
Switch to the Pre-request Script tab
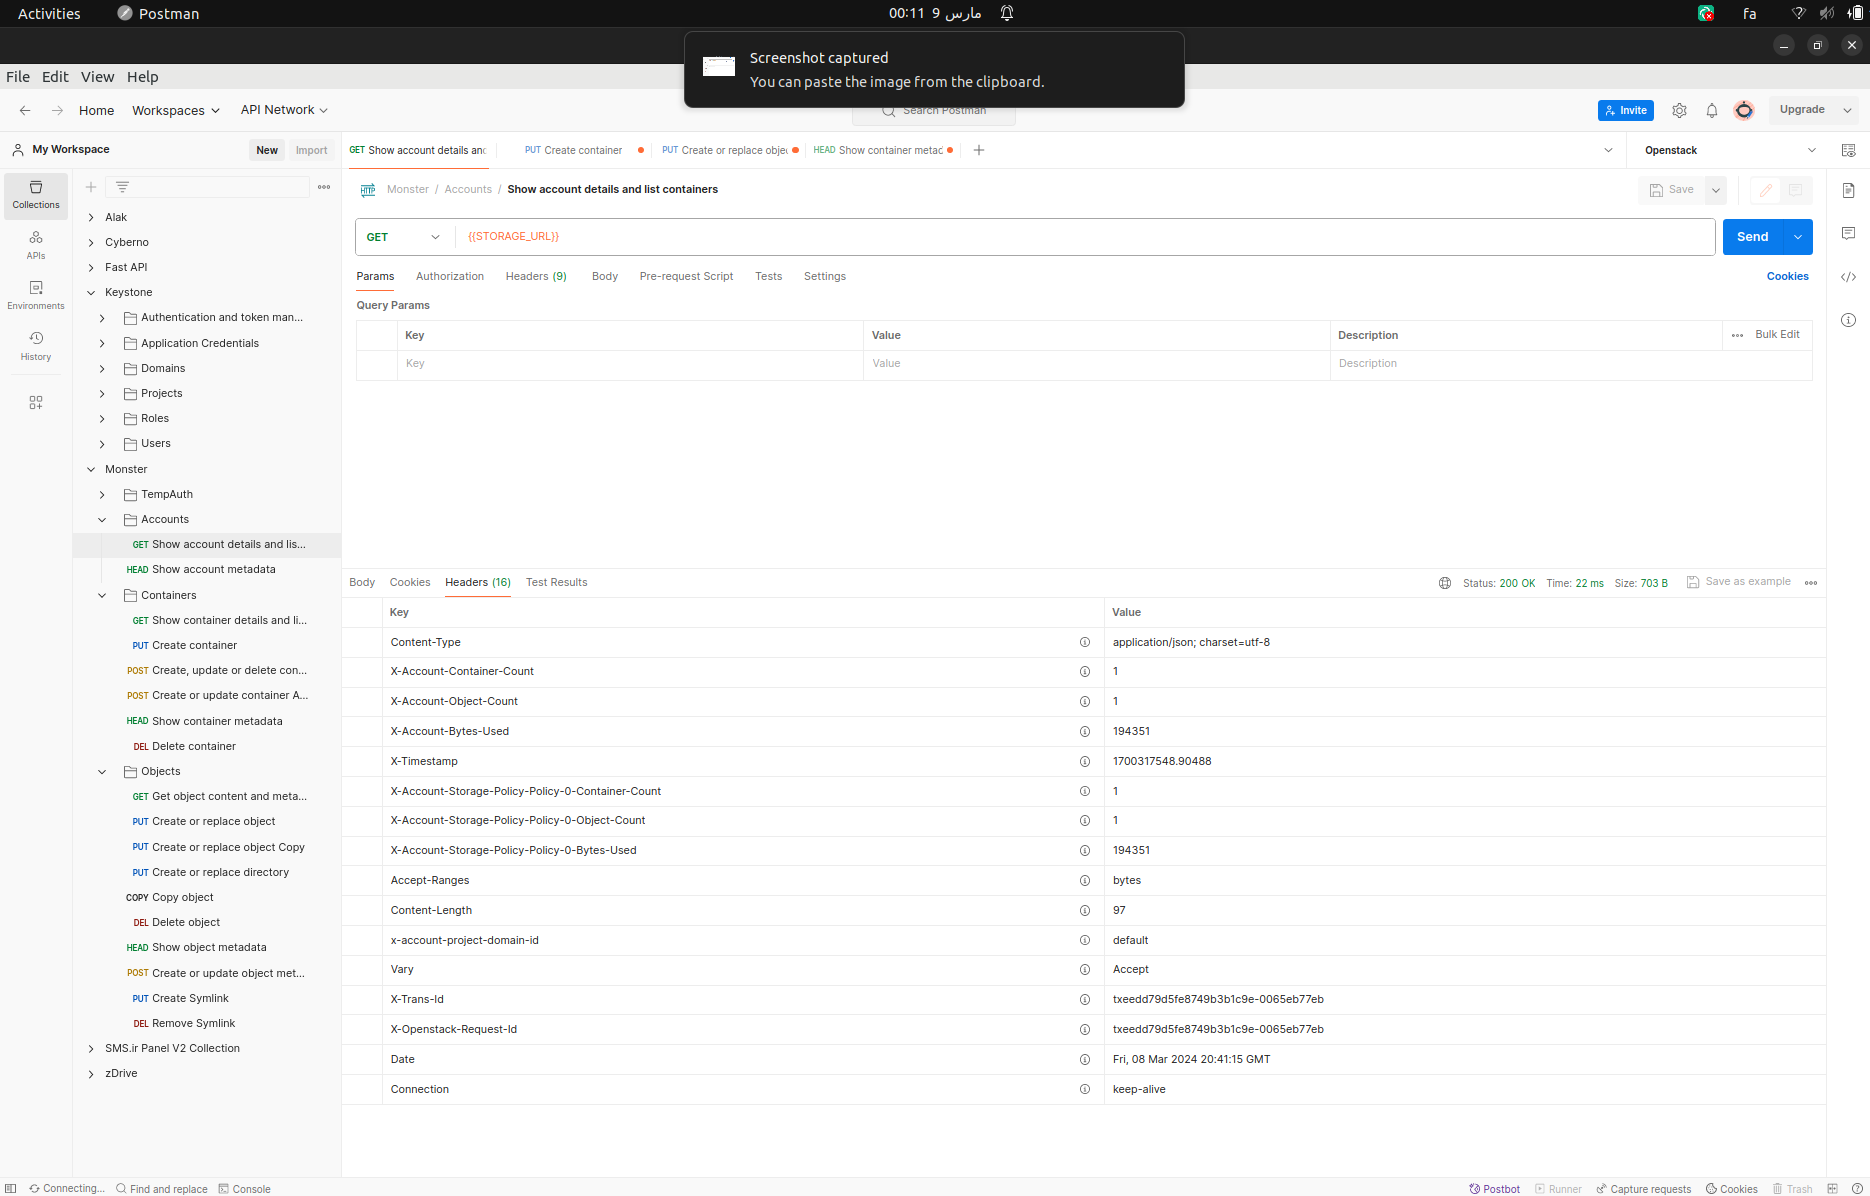(686, 277)
